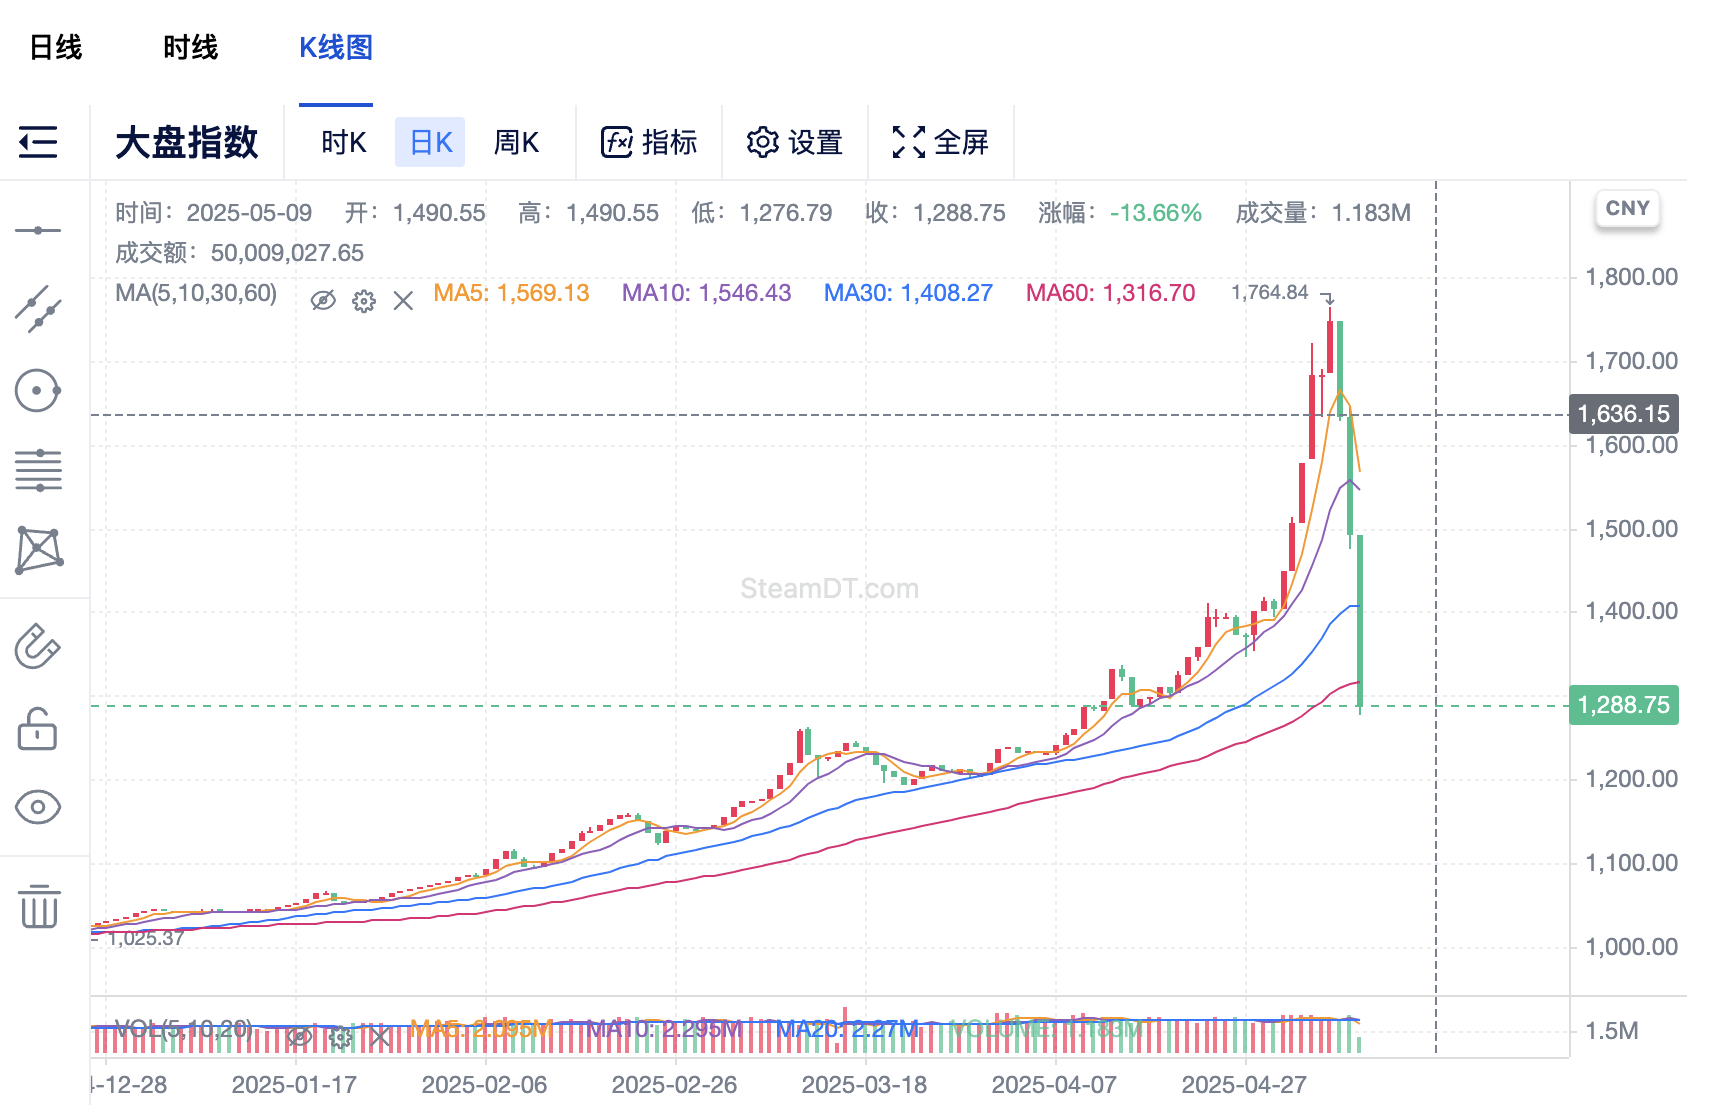
Task: Select the parallel channel drawing tool
Action: pos(37,470)
